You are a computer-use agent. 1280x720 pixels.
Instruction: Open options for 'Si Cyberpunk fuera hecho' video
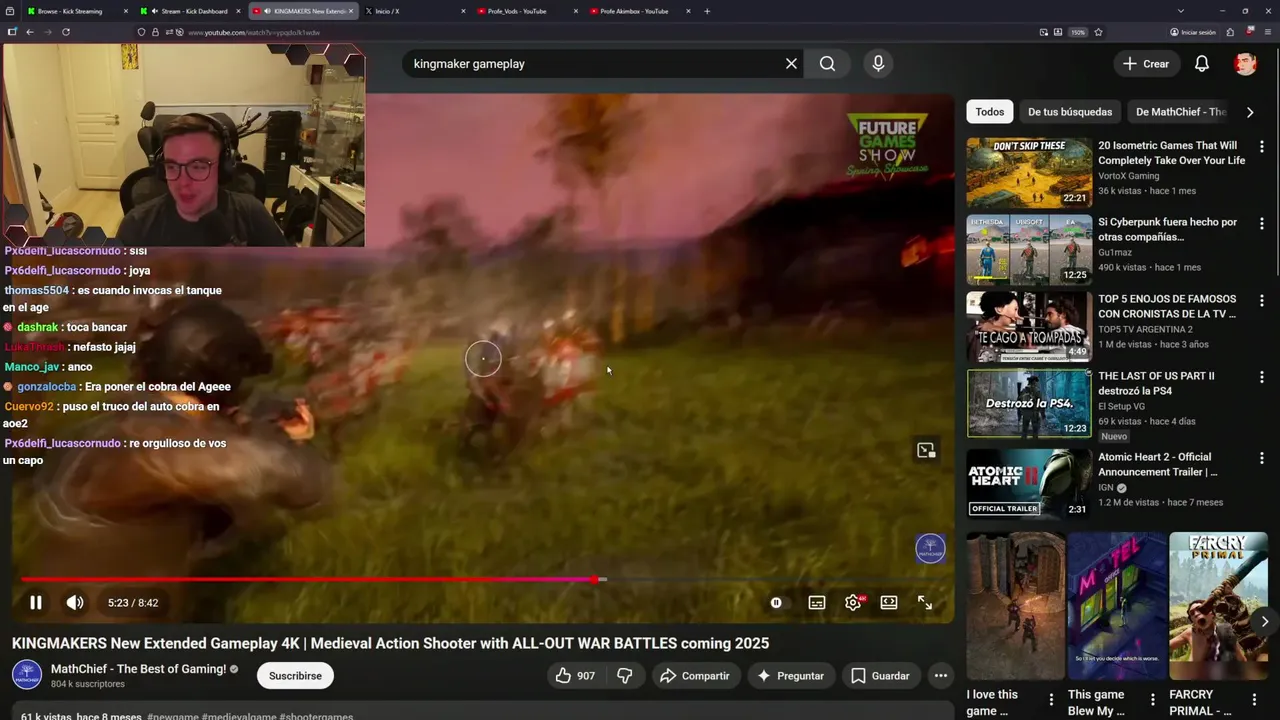[x=1261, y=223]
